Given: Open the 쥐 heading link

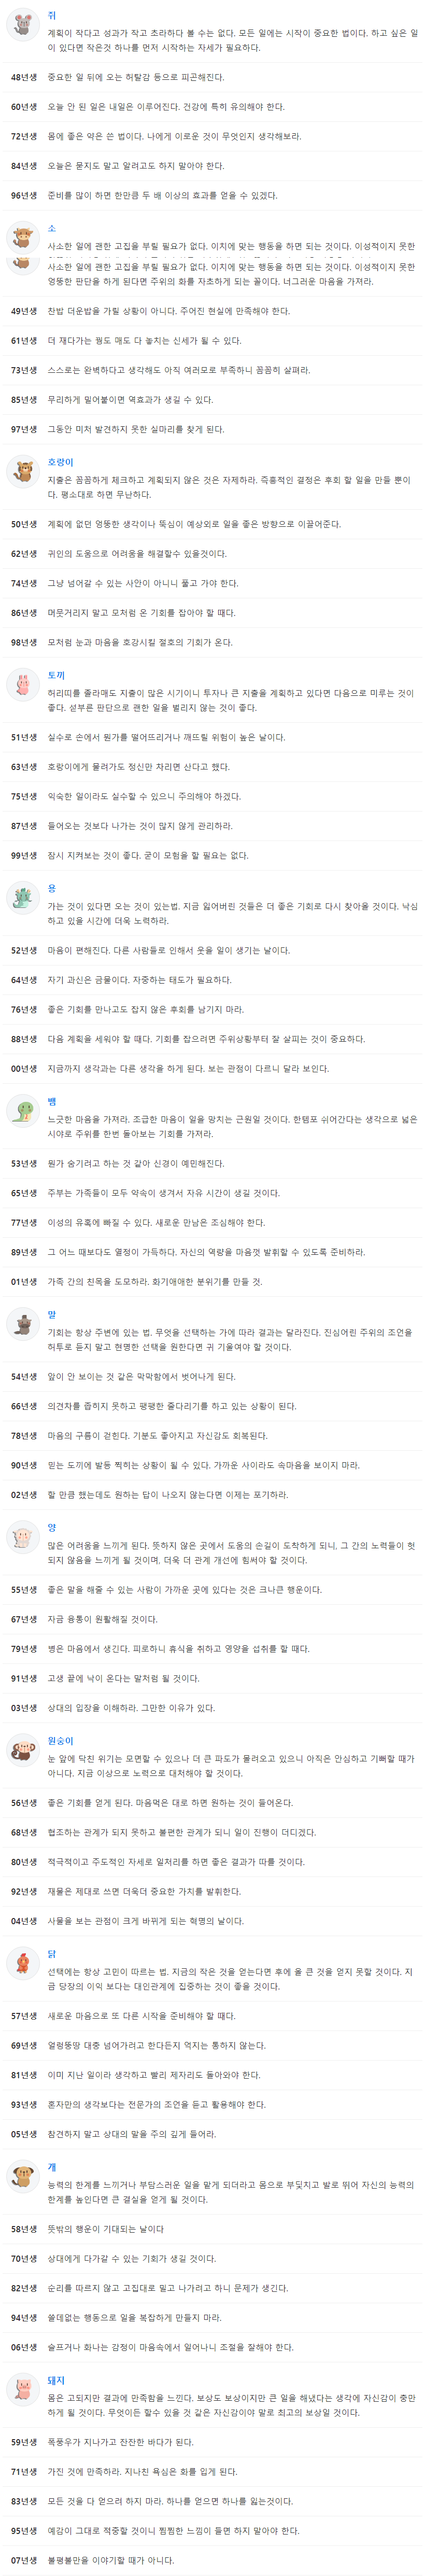Looking at the screenshot, I should point(52,16).
